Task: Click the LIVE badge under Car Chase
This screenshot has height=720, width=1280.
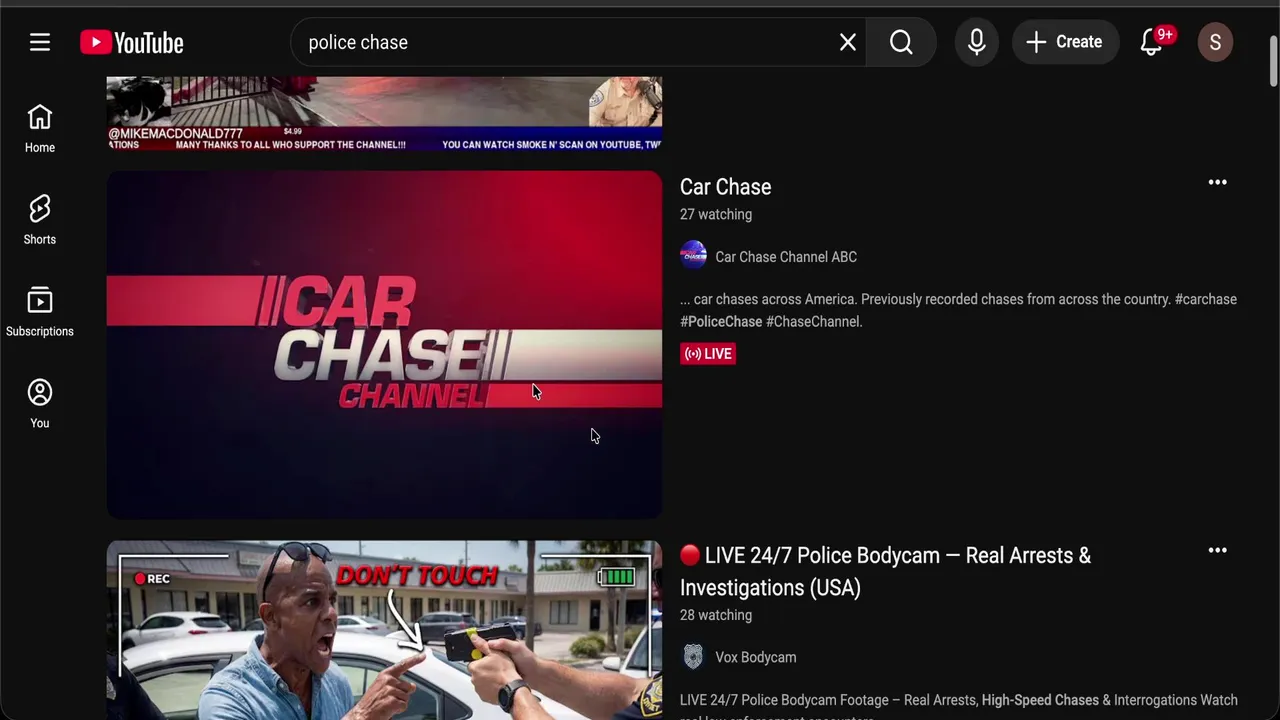Action: [708, 354]
